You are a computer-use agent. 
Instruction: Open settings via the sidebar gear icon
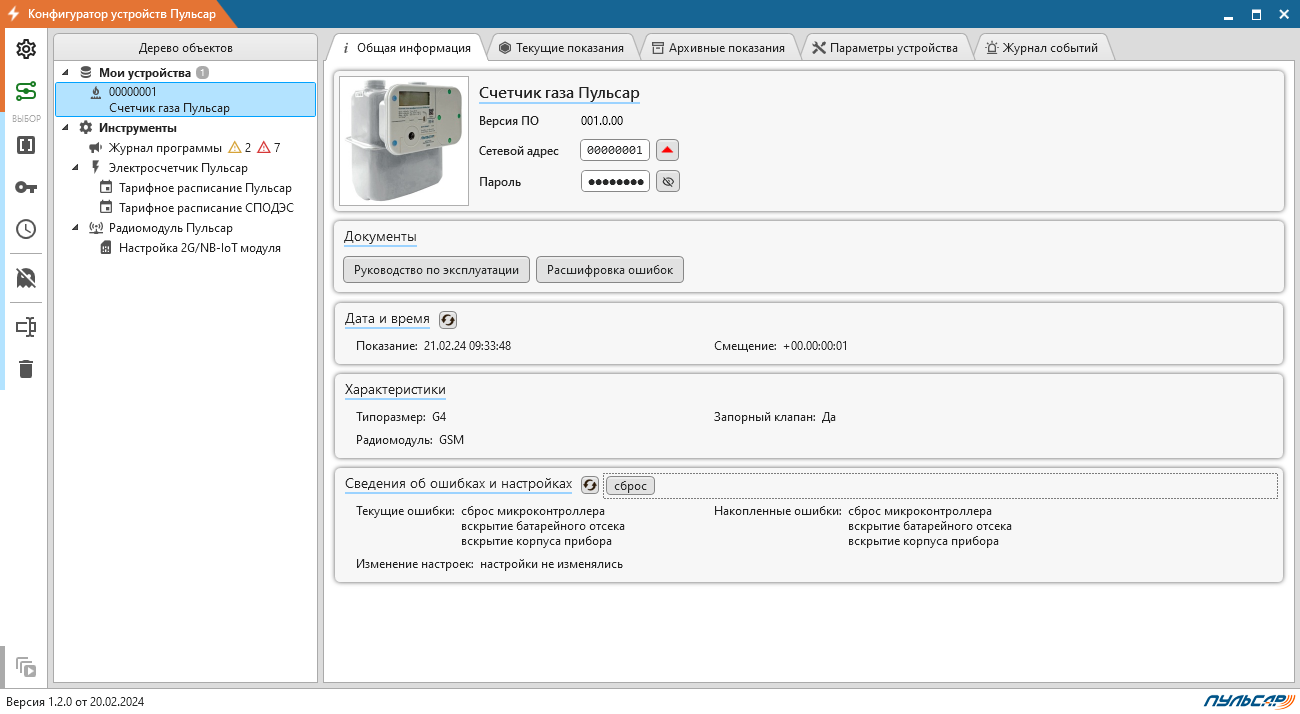[26, 49]
